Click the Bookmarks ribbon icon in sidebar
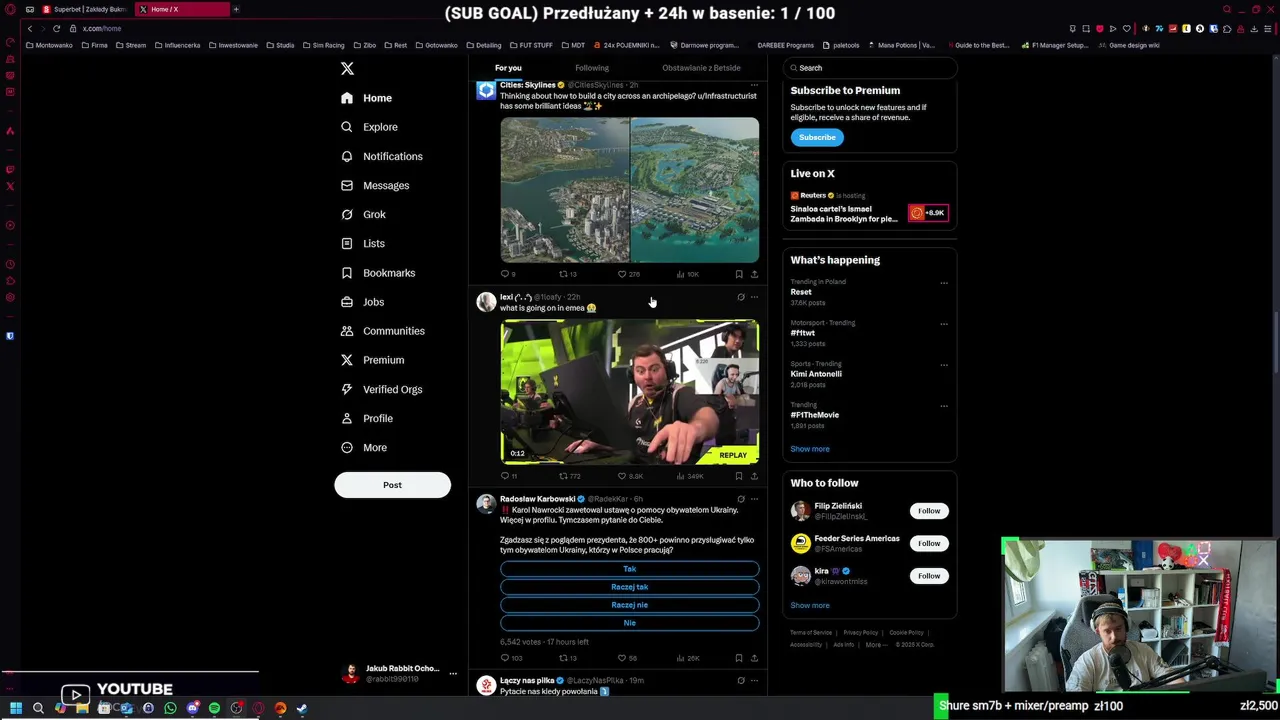Viewport: 1280px width, 720px height. pyautogui.click(x=347, y=273)
